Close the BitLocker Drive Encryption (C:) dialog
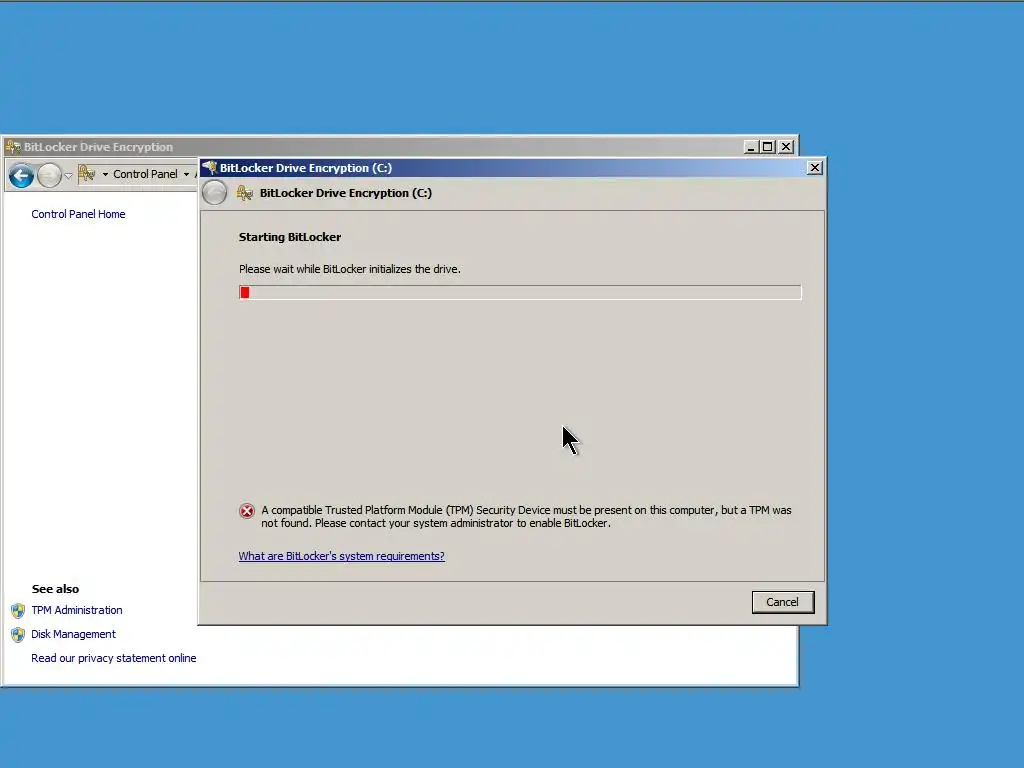1024x768 pixels. point(814,168)
